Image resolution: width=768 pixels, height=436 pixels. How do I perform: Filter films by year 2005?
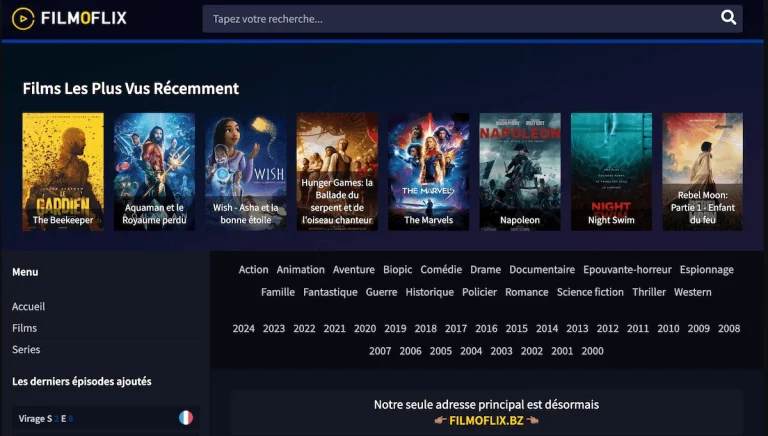pos(441,351)
